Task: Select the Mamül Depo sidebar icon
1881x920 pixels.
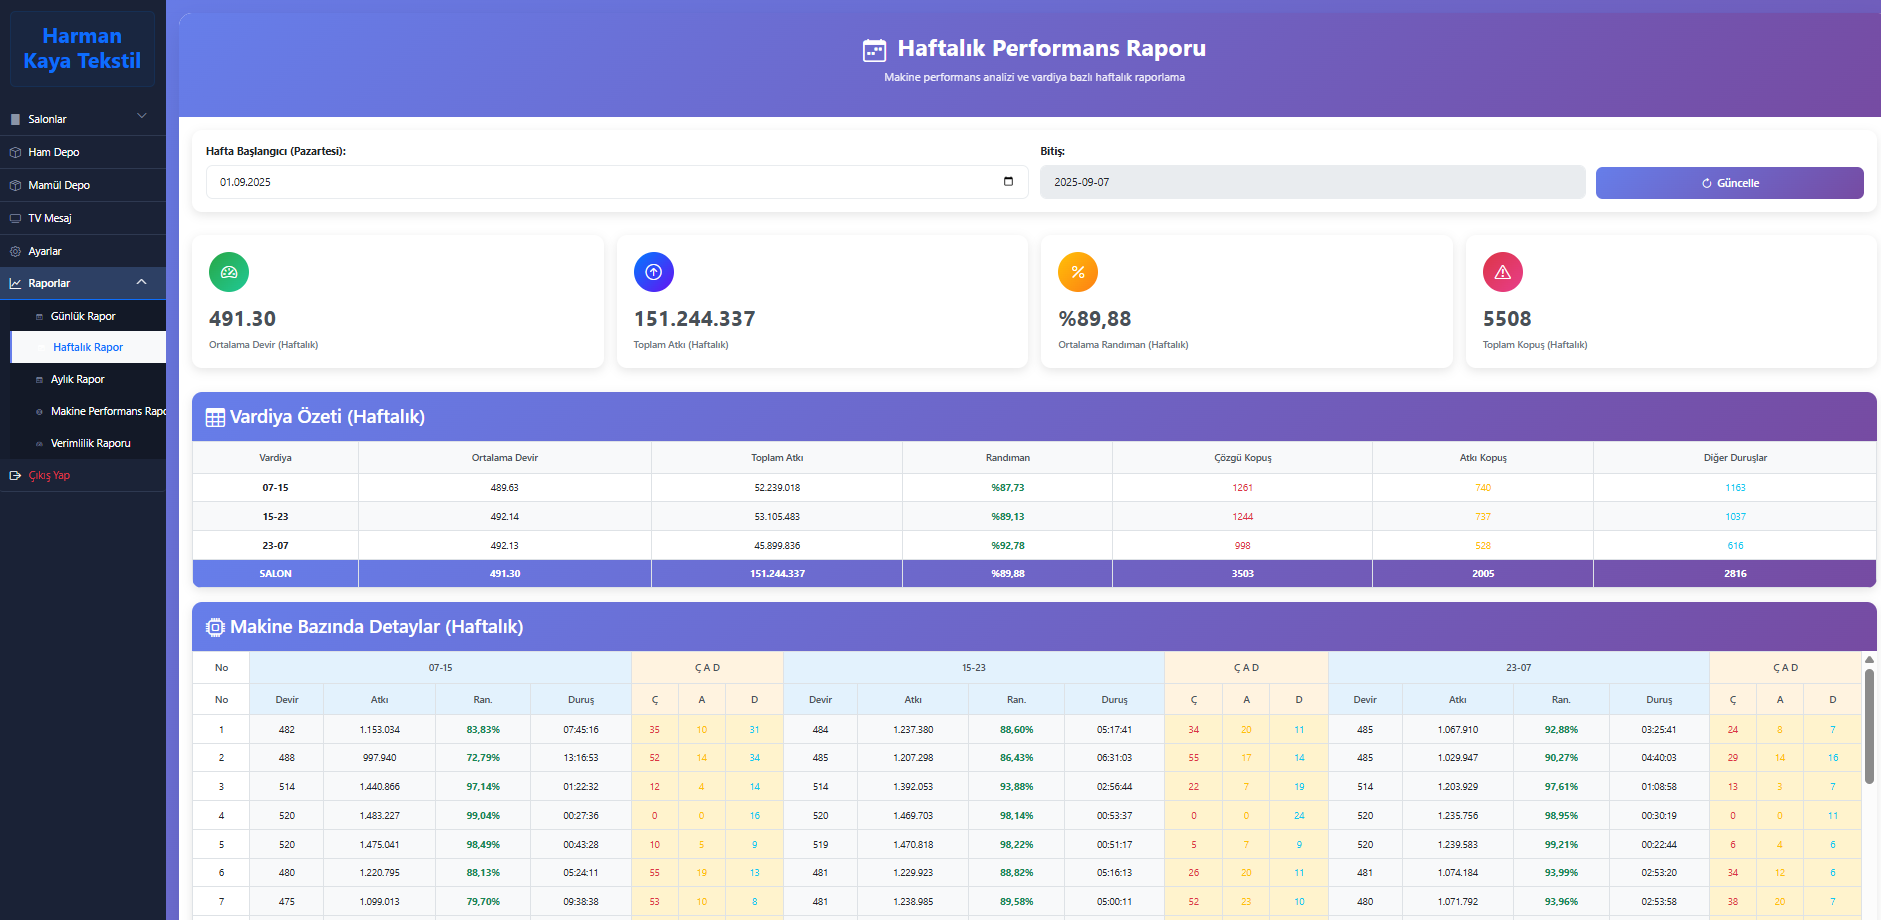Action: pyautogui.click(x=15, y=185)
